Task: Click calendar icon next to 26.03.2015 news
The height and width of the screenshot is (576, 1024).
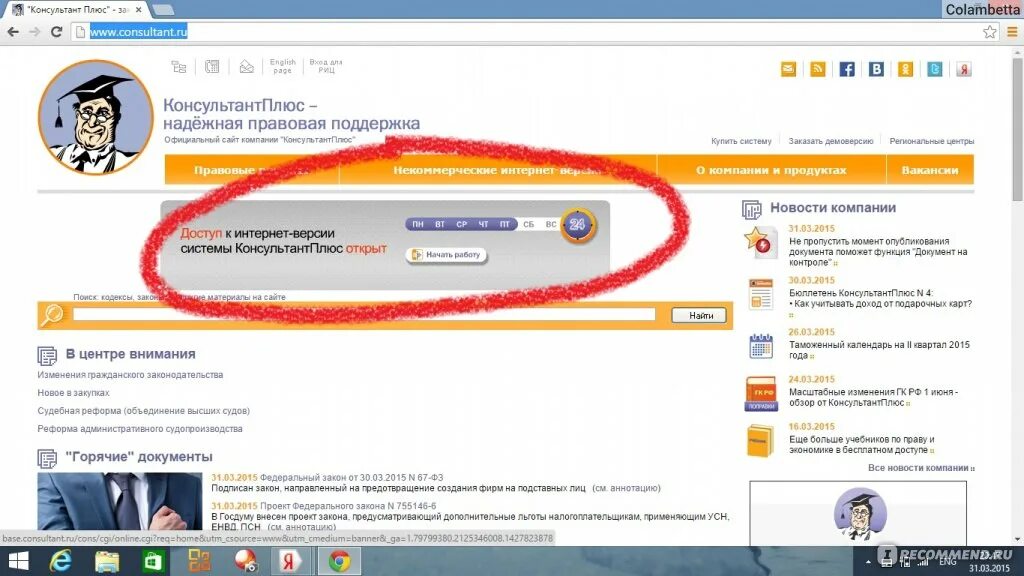Action: (x=761, y=345)
